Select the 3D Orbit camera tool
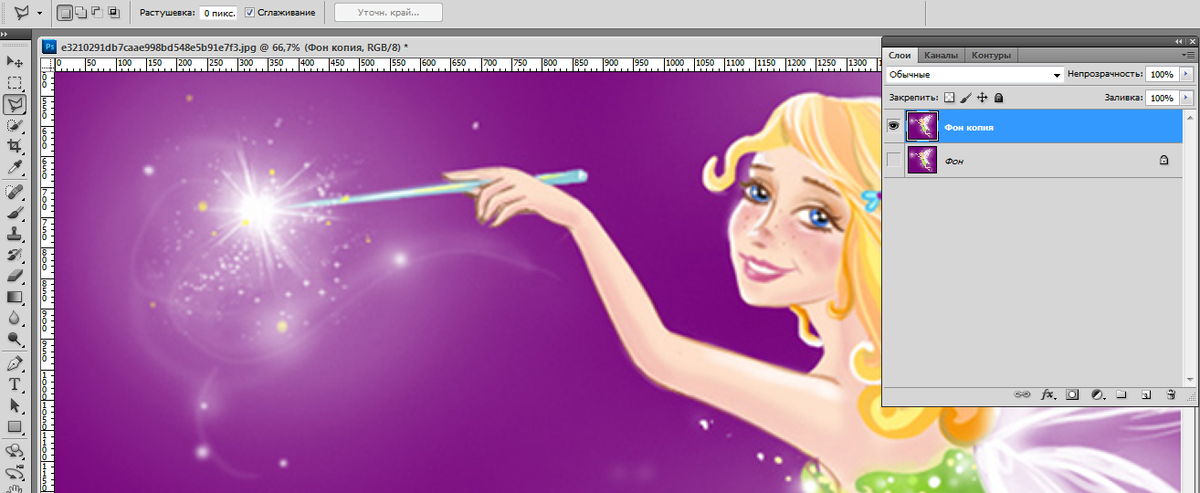Image resolution: width=1200 pixels, height=493 pixels. pos(14,472)
